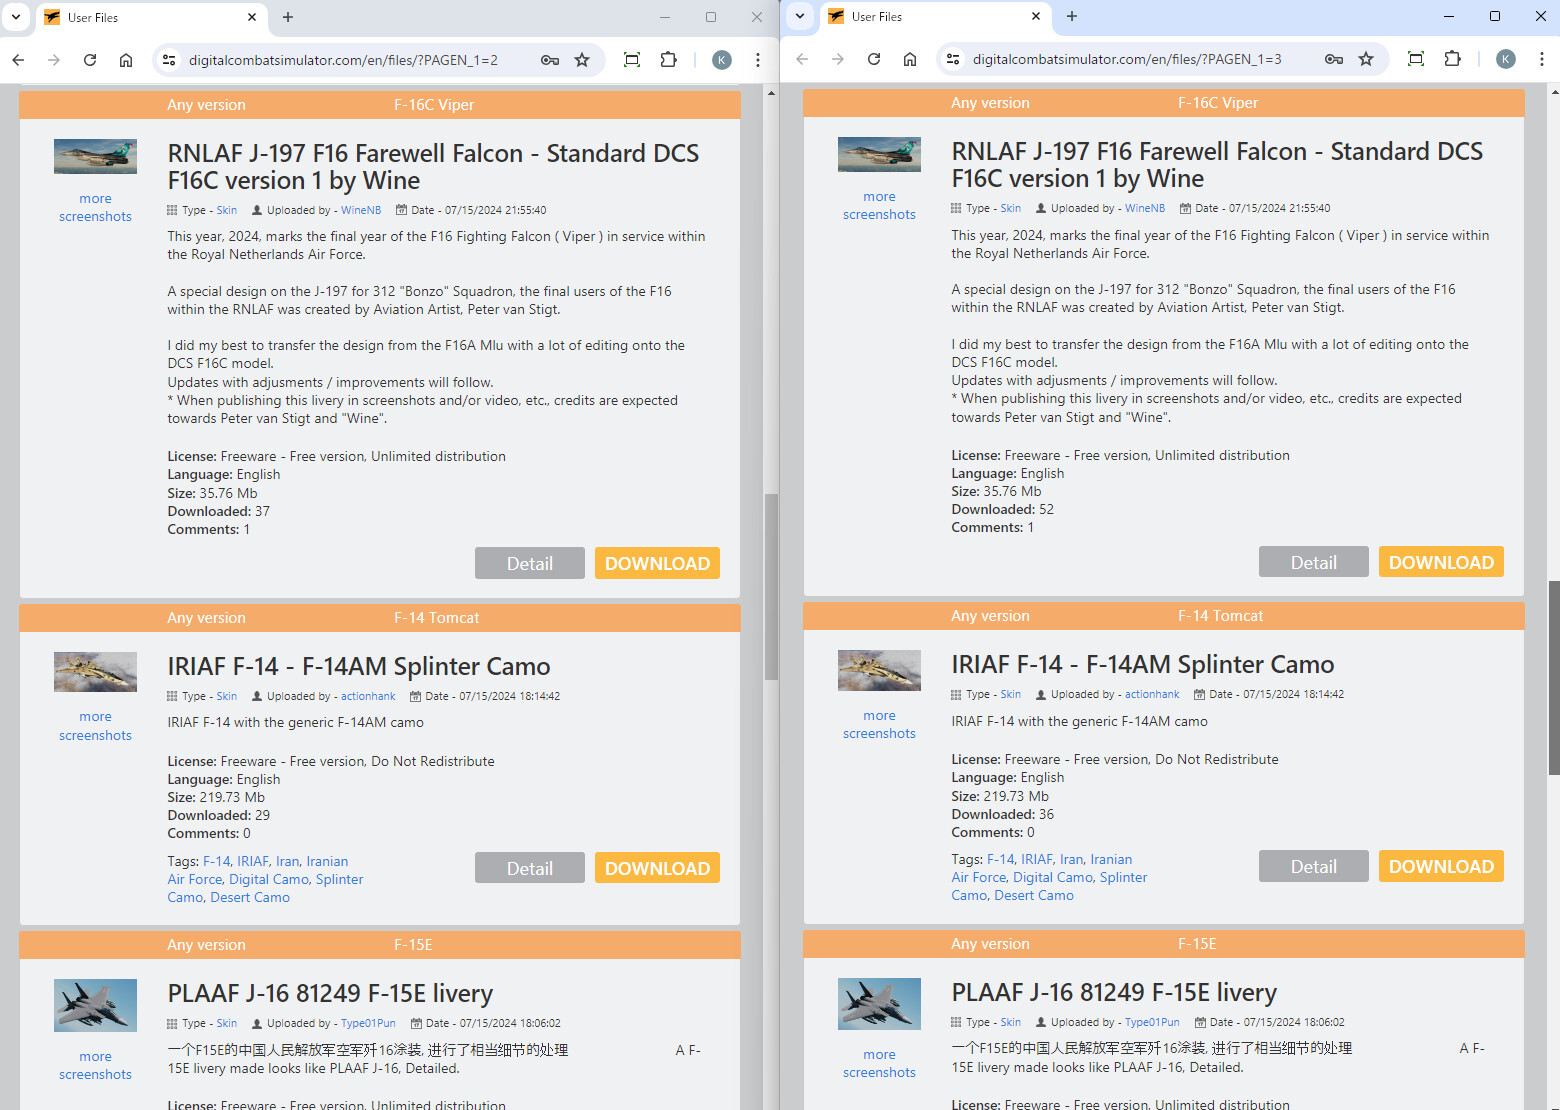Open new tab in left window

tap(288, 17)
